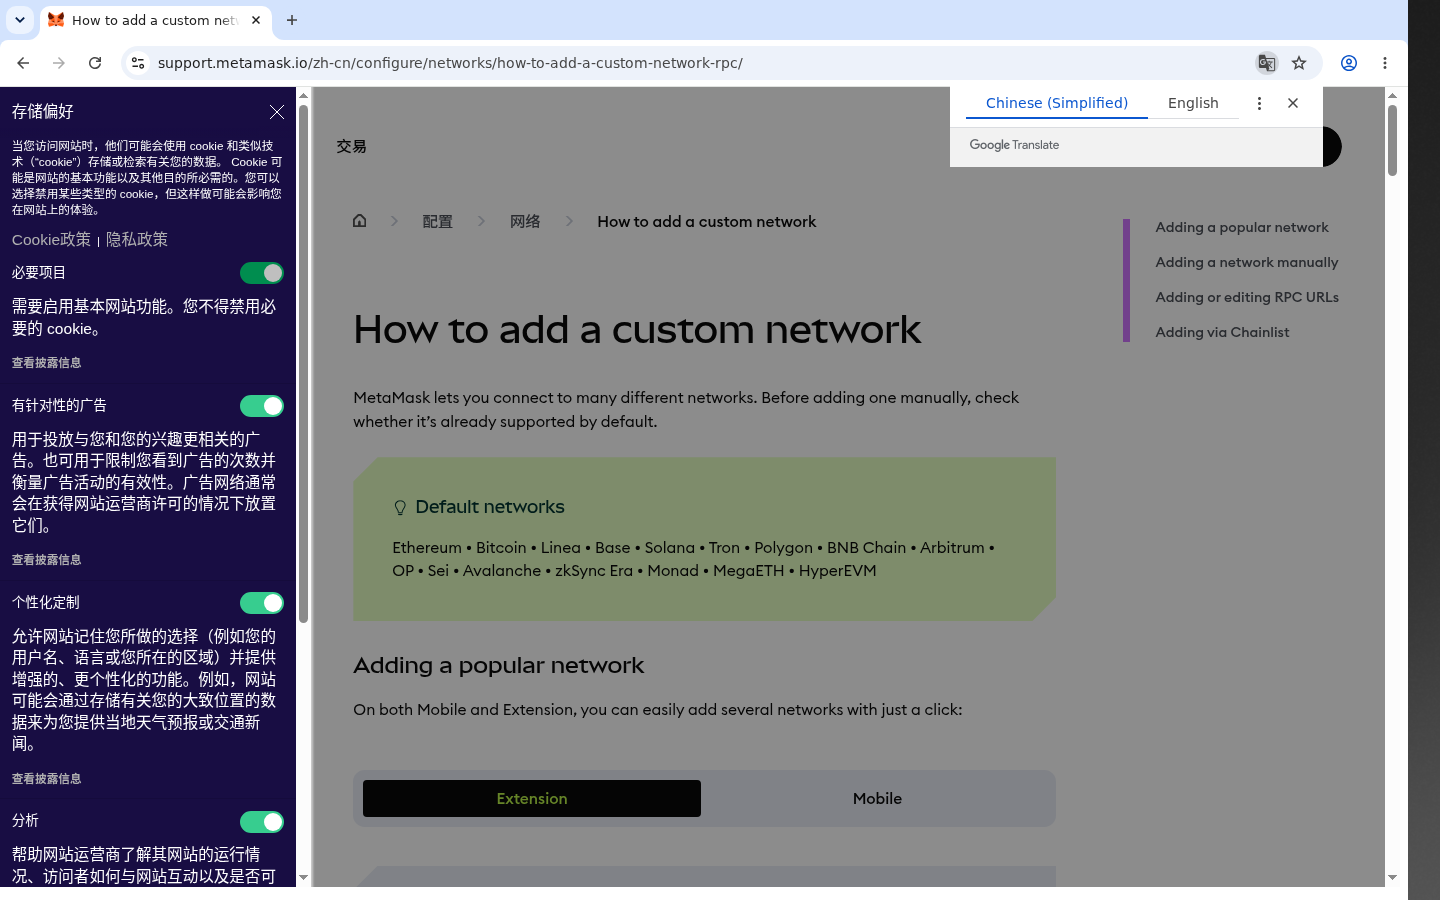Open the tab search dropdown arrow
Screen dimensions: 1440x900
(20, 20)
